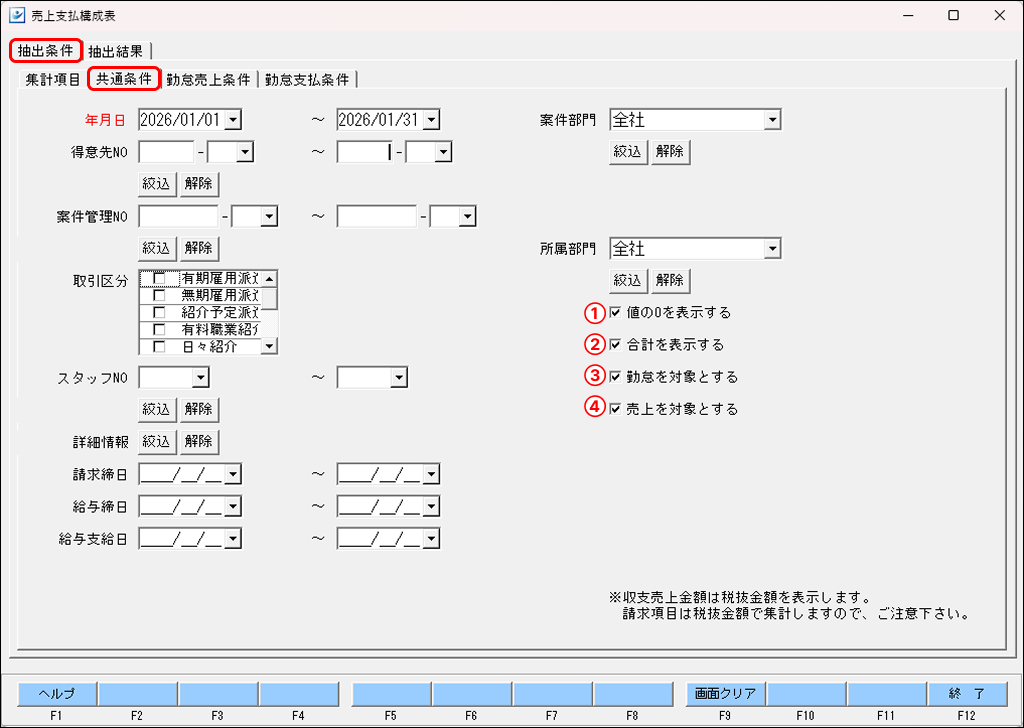Open the 給与支給日 end date dropdown

point(431,539)
